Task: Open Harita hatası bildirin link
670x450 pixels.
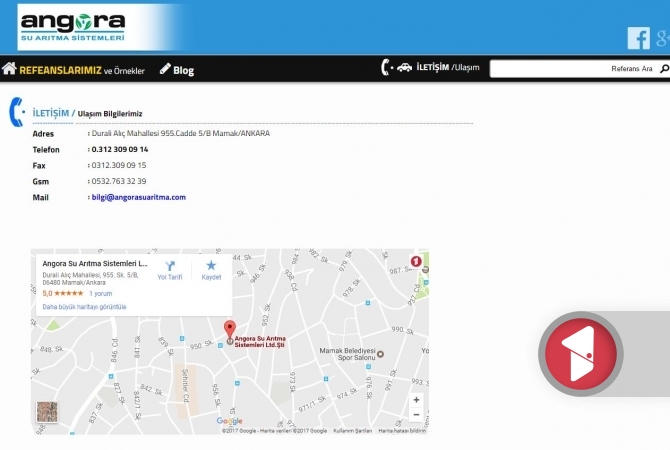Action: pos(402,431)
